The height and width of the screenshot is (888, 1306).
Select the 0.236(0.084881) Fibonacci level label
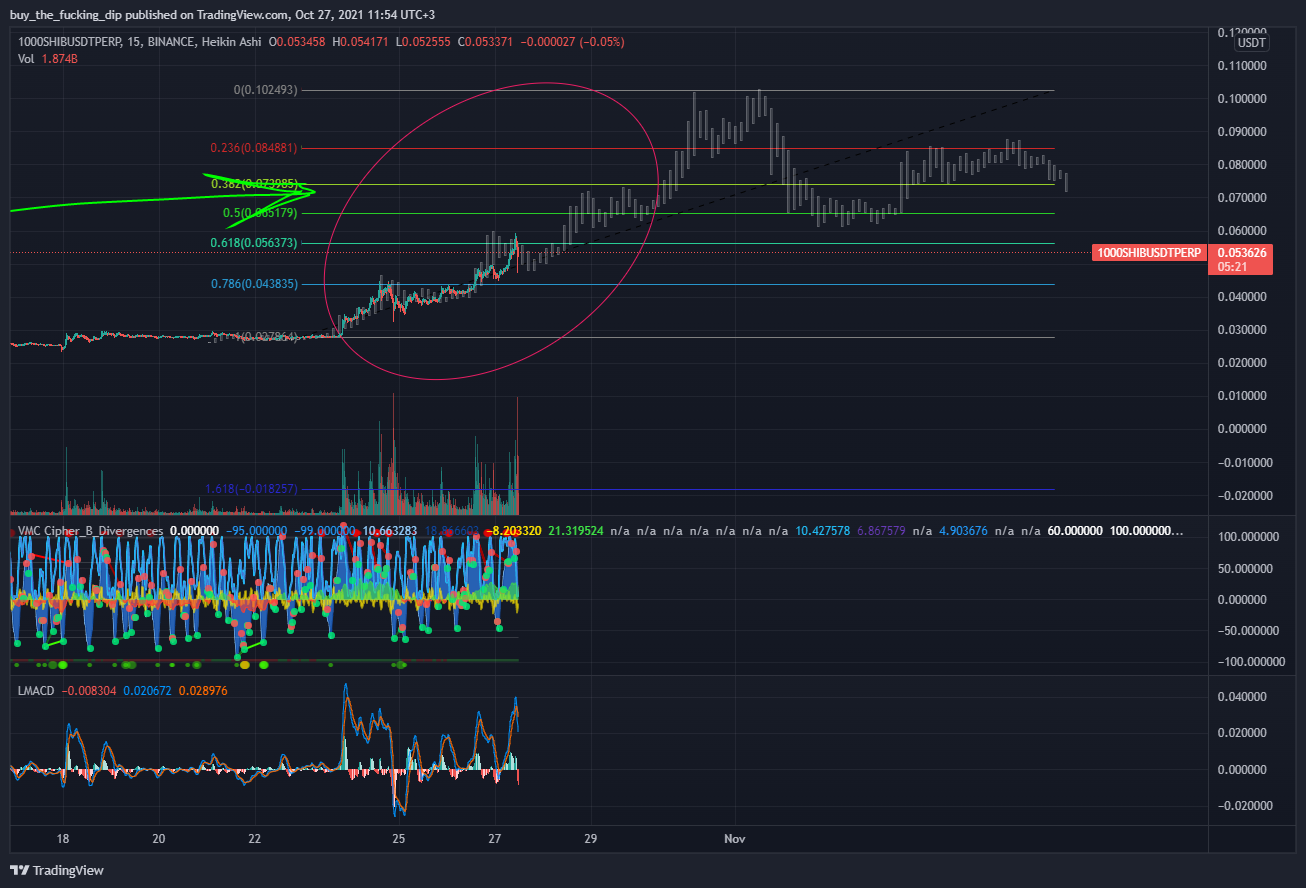[254, 148]
